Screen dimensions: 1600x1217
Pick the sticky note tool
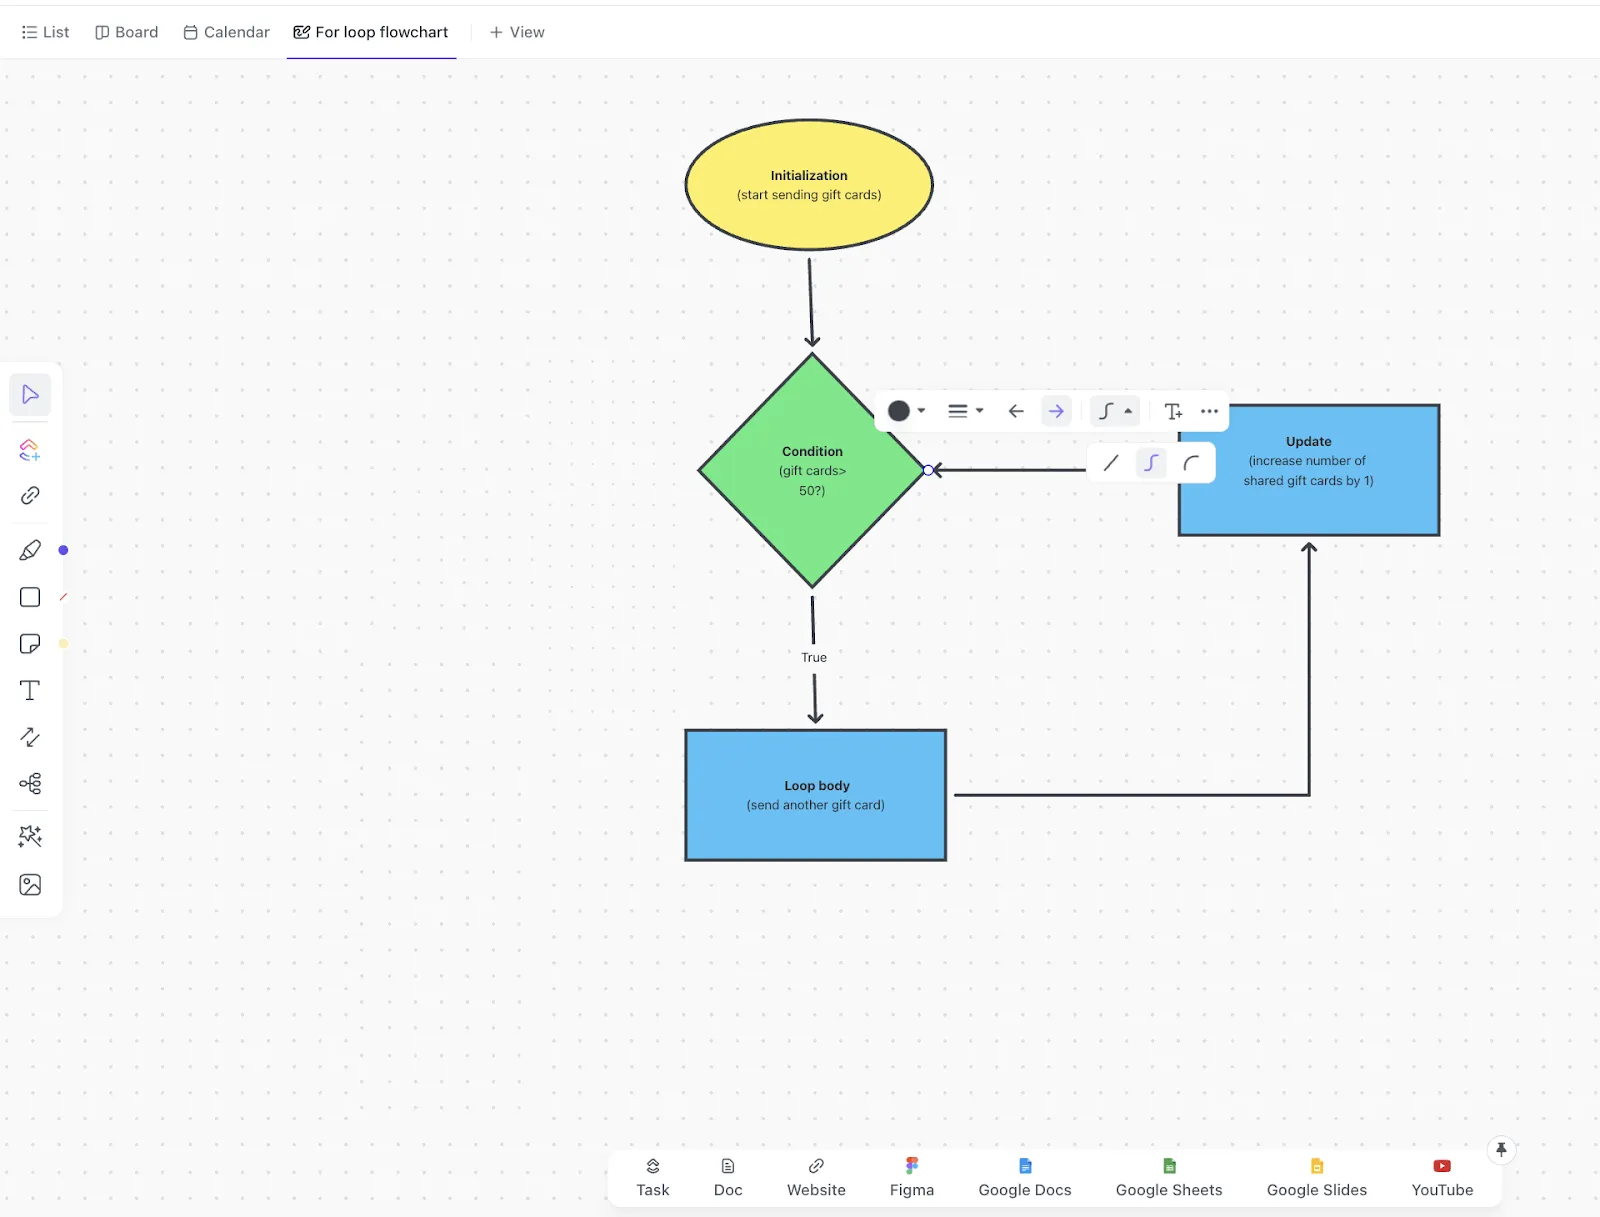pyautogui.click(x=30, y=644)
